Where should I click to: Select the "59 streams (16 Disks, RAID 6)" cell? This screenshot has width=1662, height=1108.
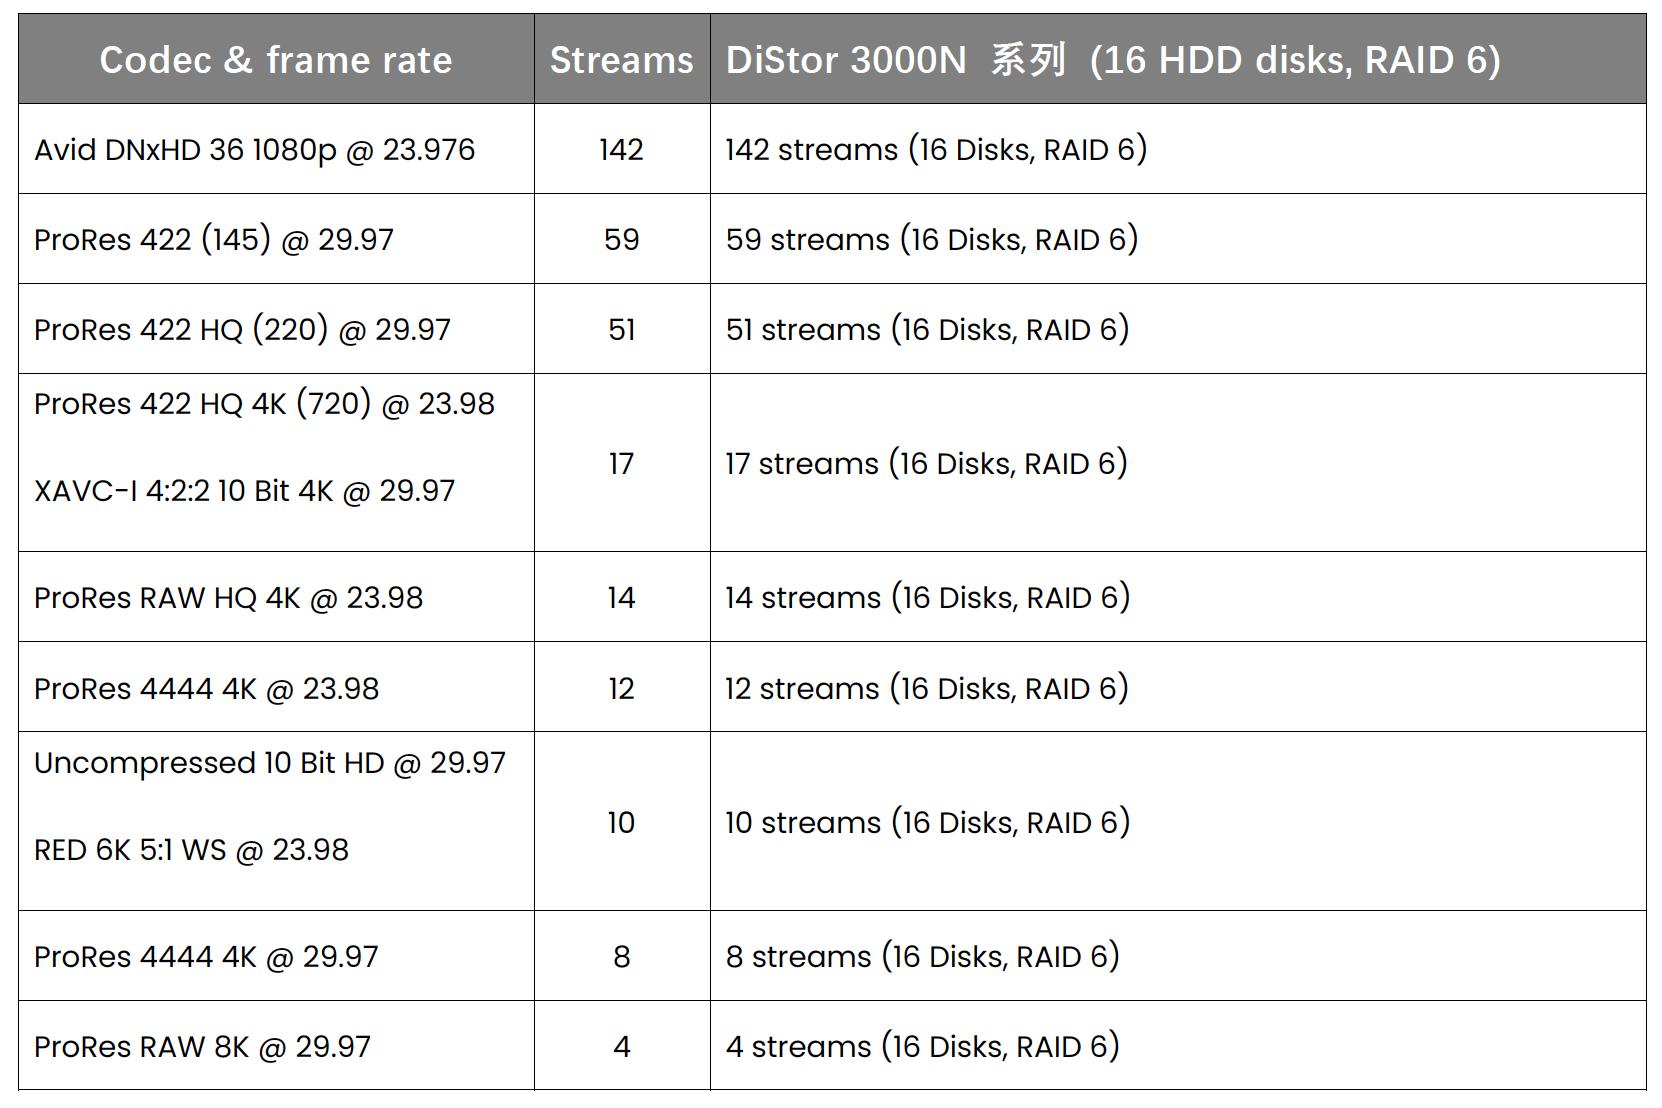(932, 240)
